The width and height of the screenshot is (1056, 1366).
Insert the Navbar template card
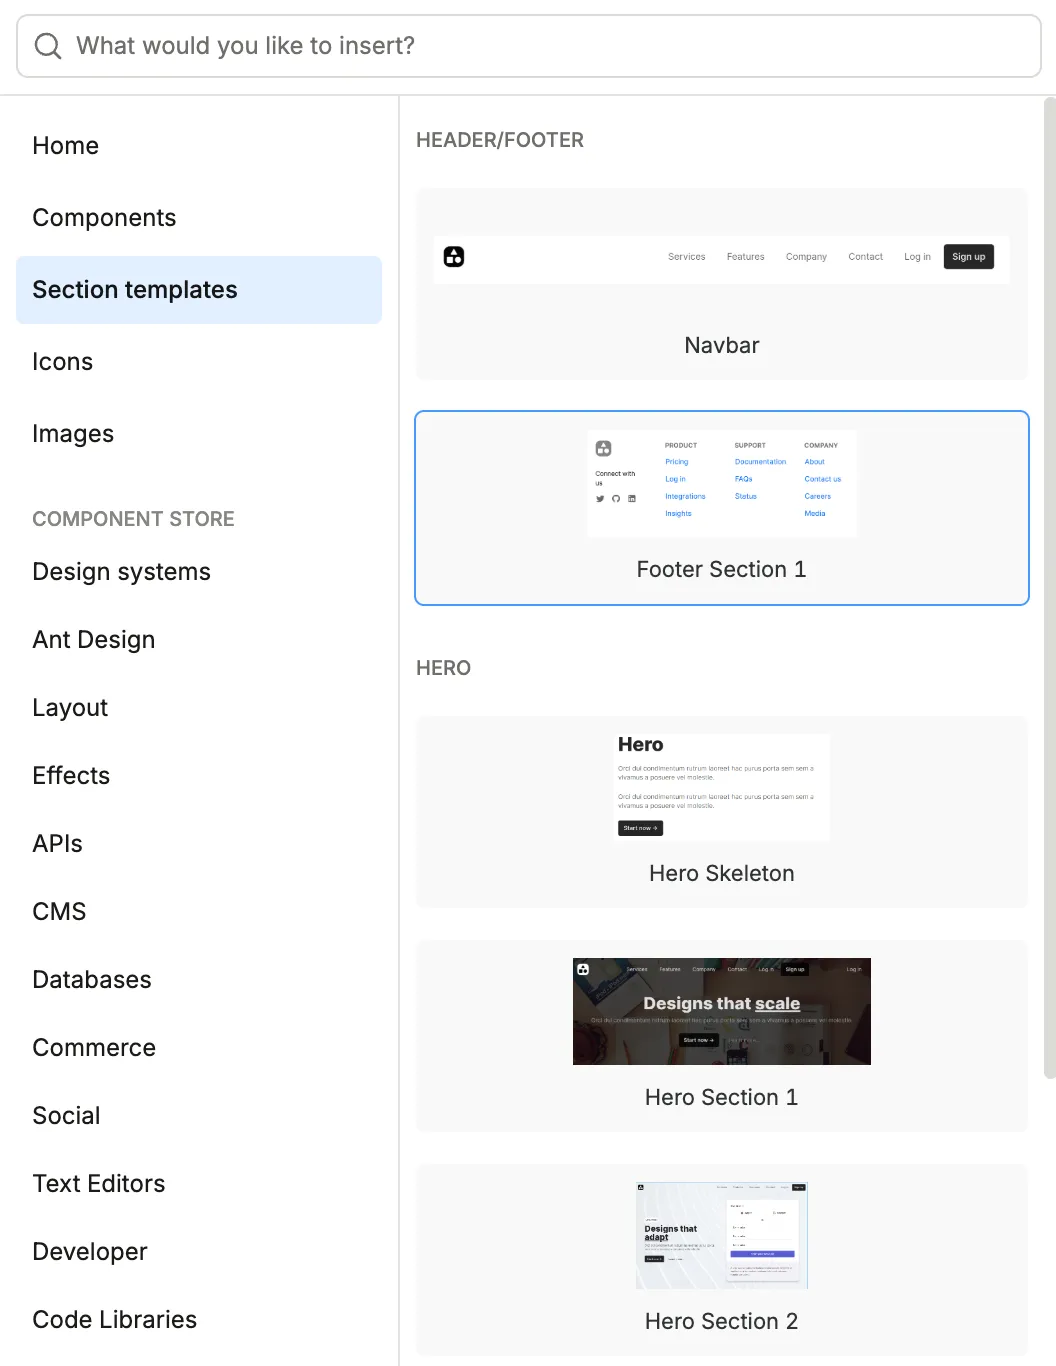[722, 284]
